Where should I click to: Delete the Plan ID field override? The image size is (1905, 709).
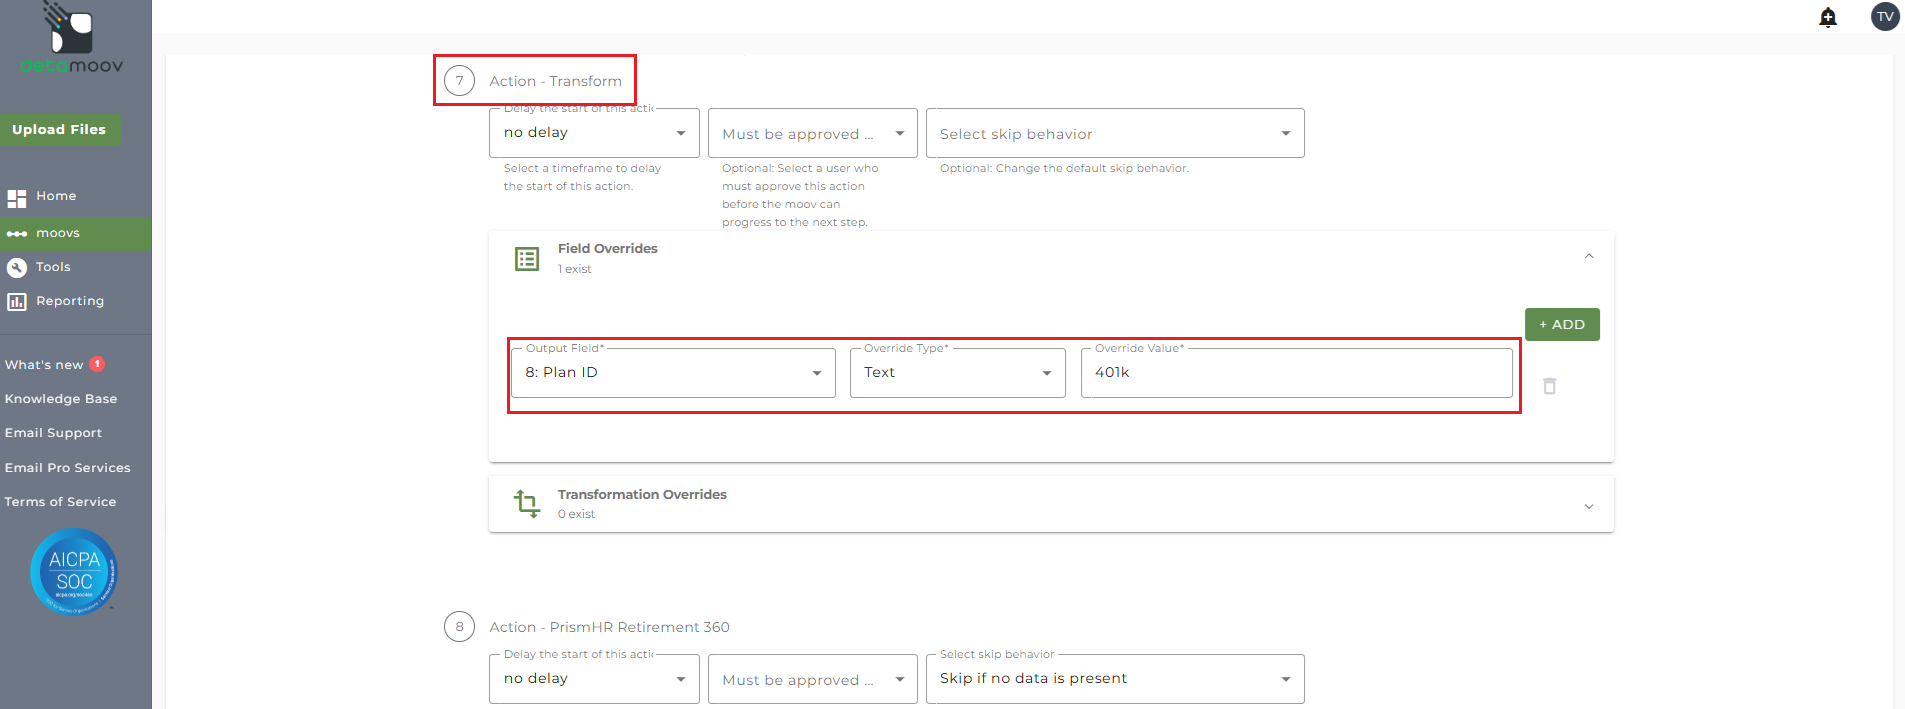pyautogui.click(x=1549, y=386)
